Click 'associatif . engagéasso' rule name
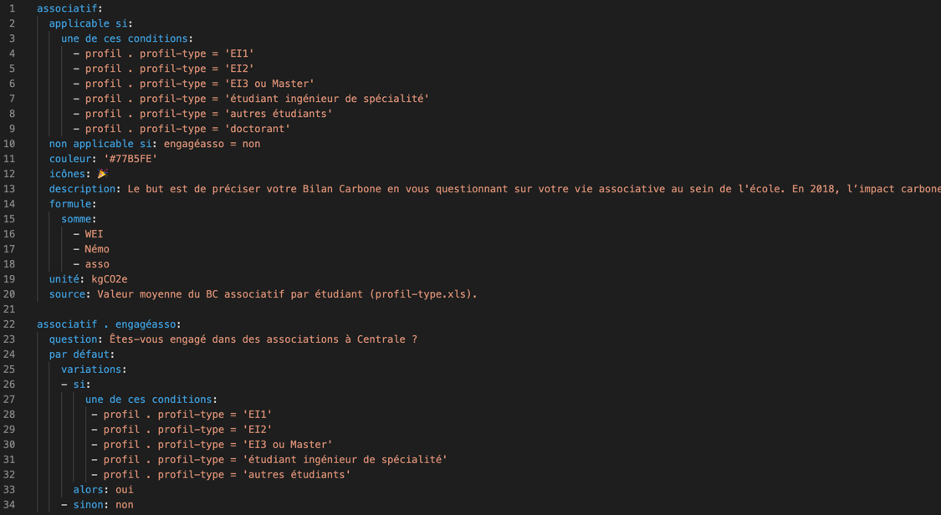This screenshot has width=941, height=516. pyautogui.click(x=106, y=324)
